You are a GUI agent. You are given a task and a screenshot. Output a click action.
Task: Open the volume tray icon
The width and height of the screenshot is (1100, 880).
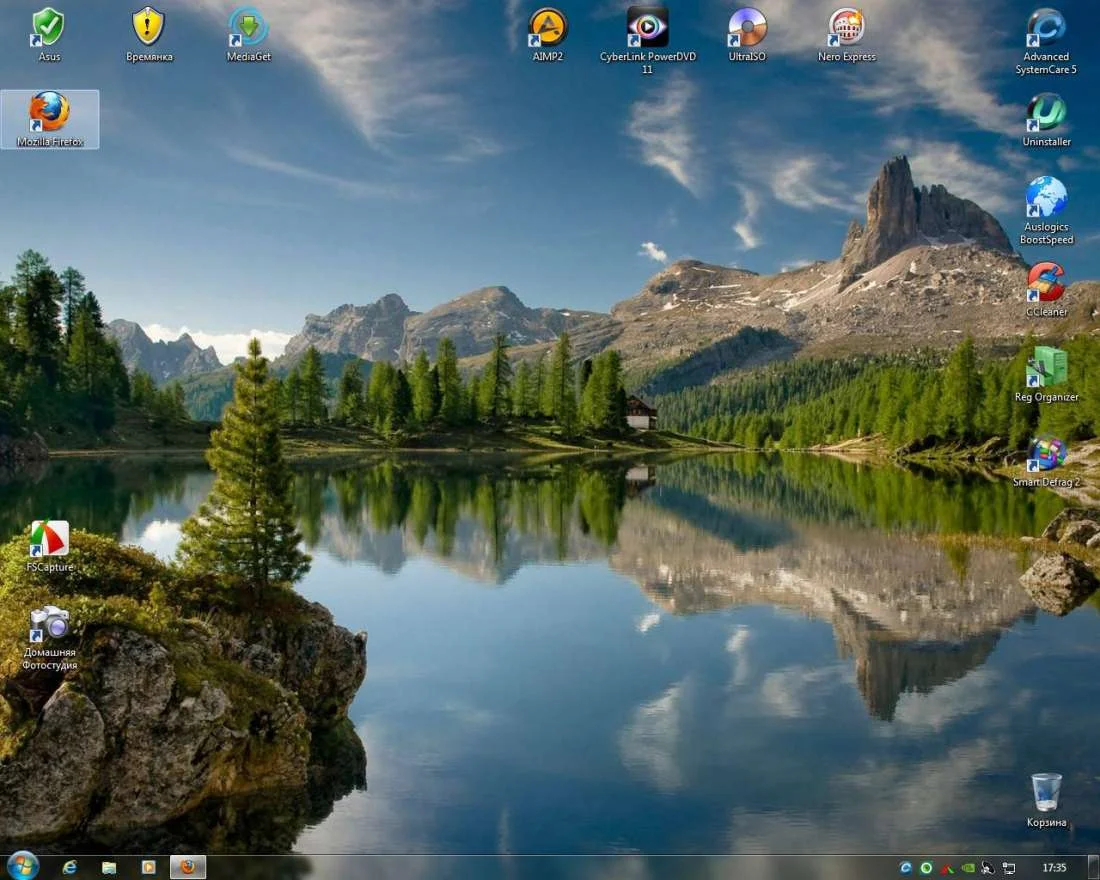click(988, 868)
